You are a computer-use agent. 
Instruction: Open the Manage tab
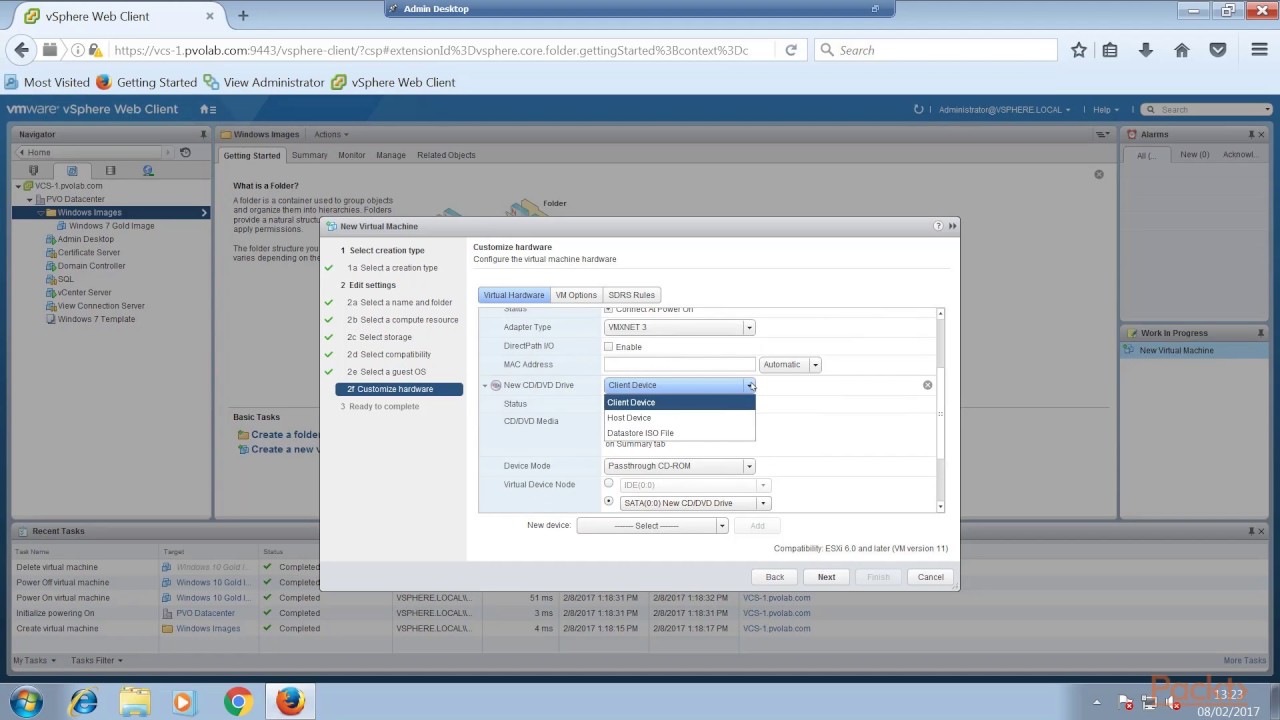click(391, 155)
